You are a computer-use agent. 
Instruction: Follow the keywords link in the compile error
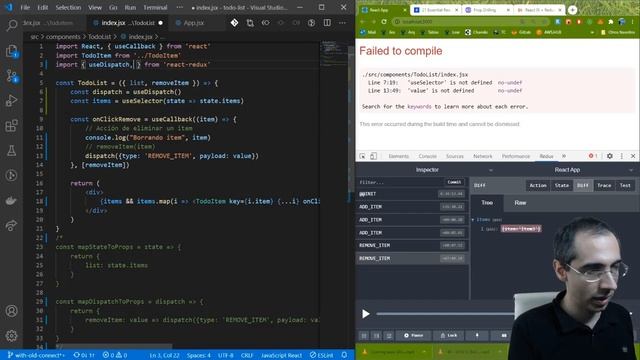pos(419,107)
